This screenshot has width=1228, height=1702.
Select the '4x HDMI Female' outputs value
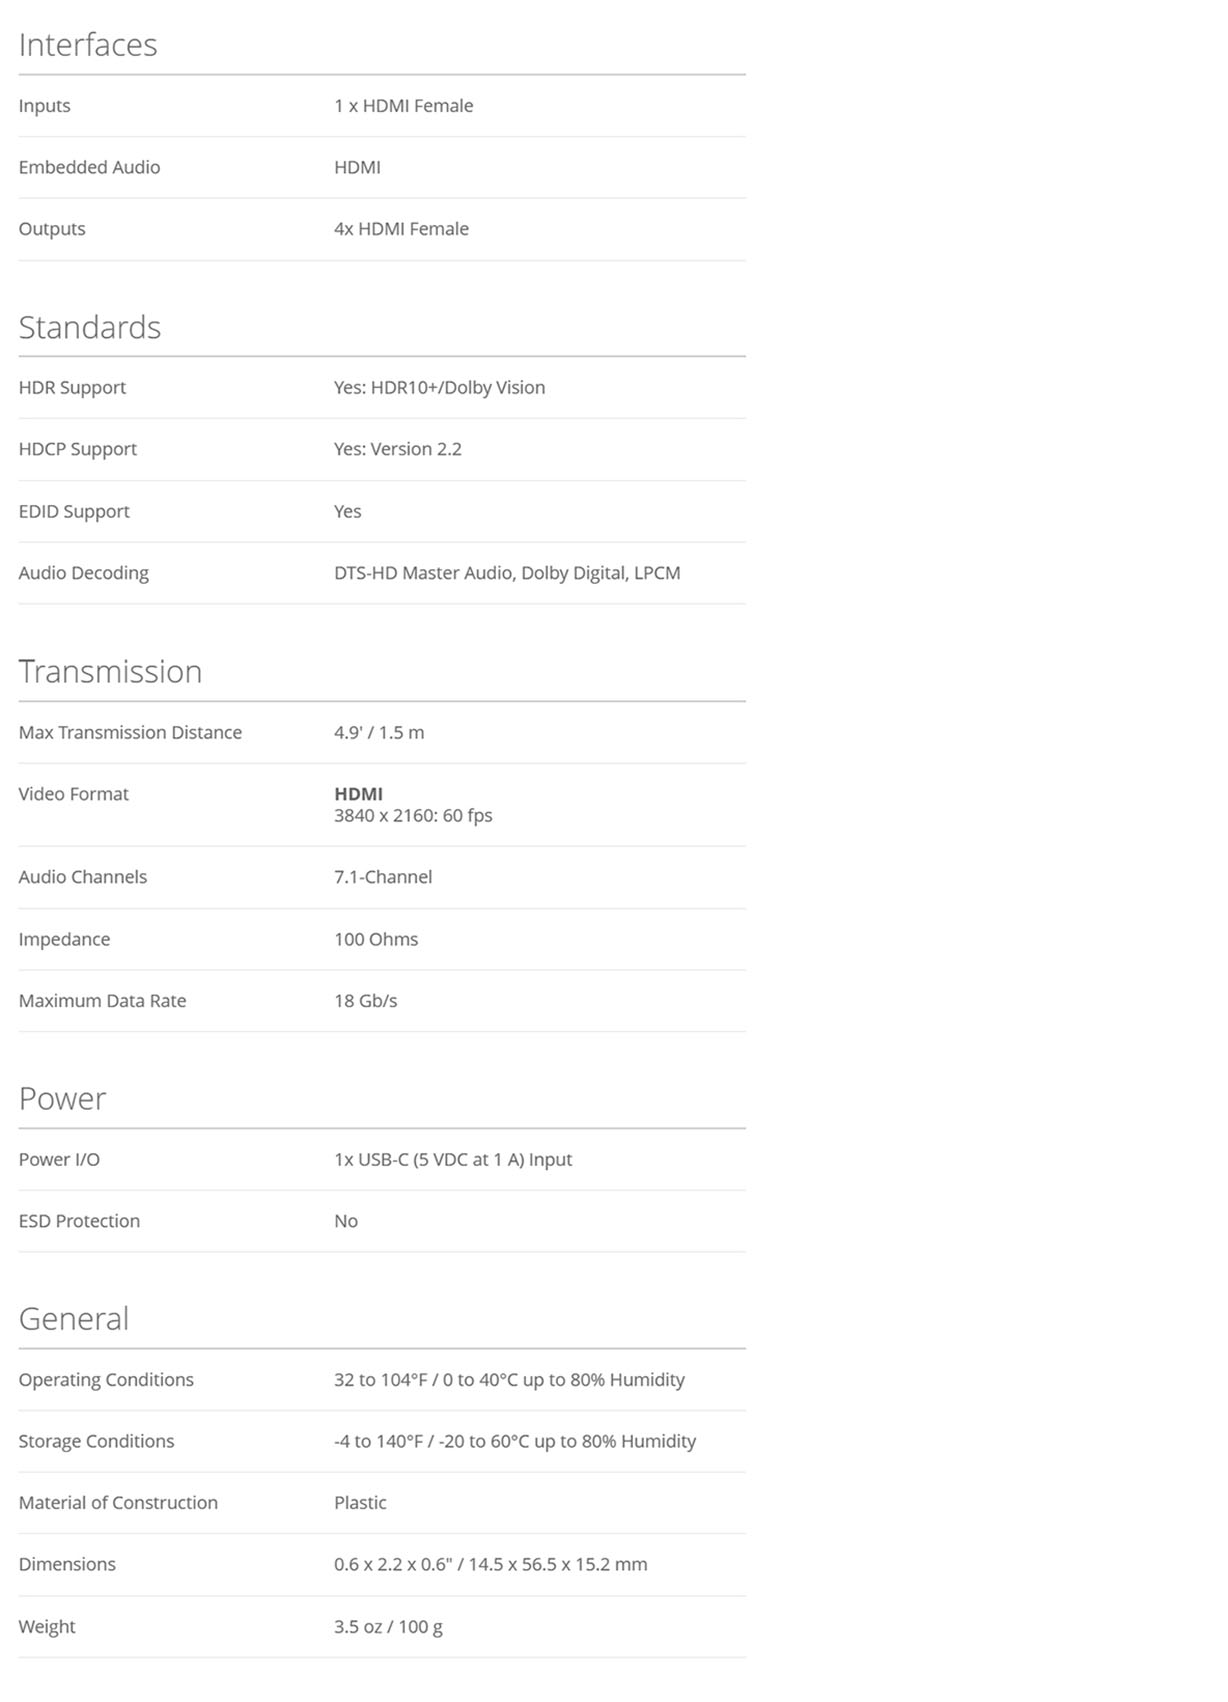401,229
